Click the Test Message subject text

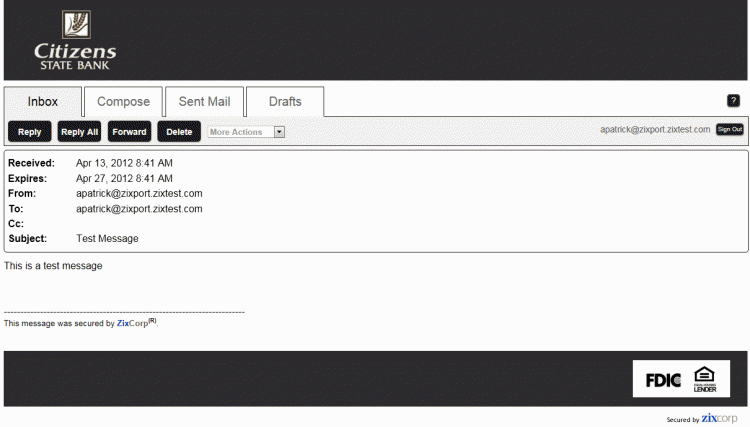pos(107,239)
